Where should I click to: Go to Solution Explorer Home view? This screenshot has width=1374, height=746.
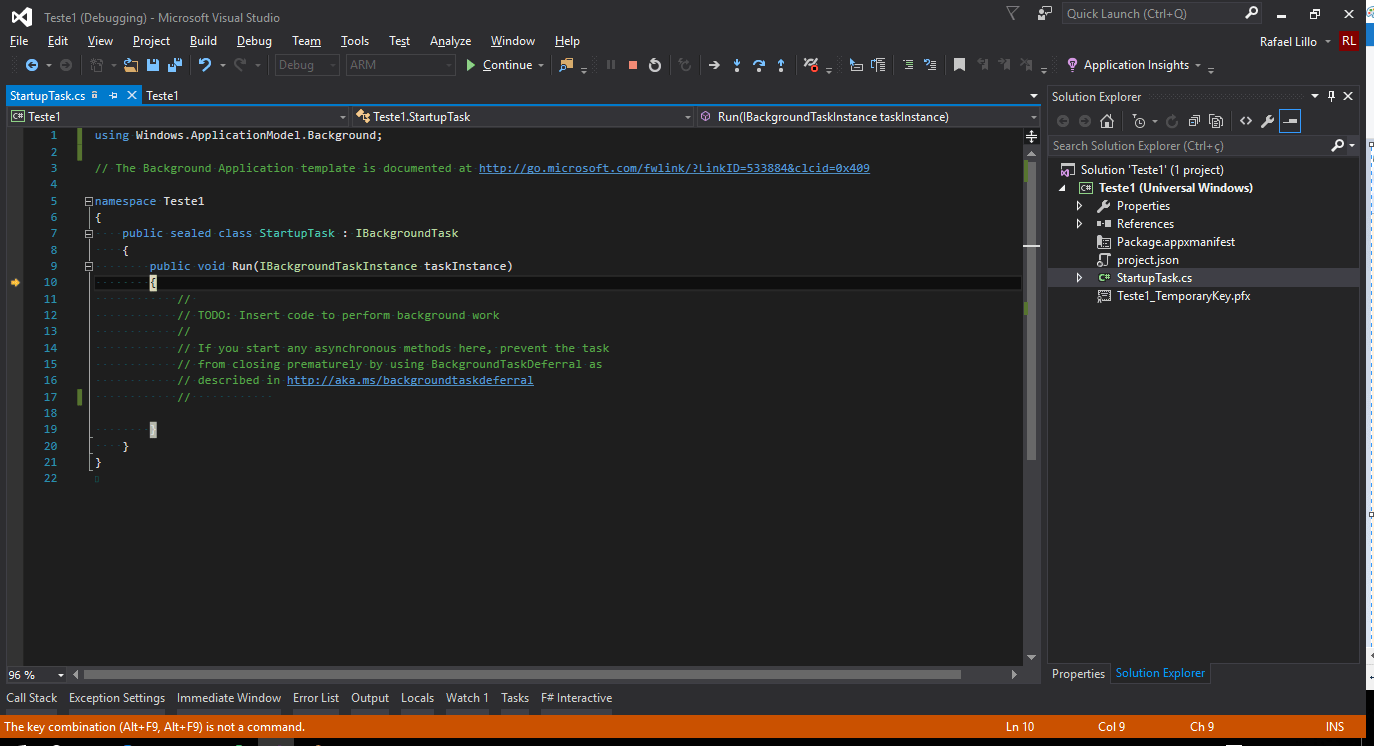[1107, 121]
